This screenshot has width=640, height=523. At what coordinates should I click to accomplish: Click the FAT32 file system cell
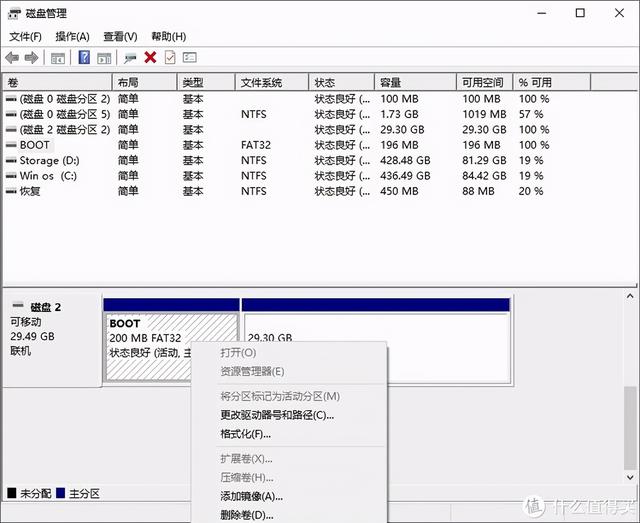click(256, 145)
